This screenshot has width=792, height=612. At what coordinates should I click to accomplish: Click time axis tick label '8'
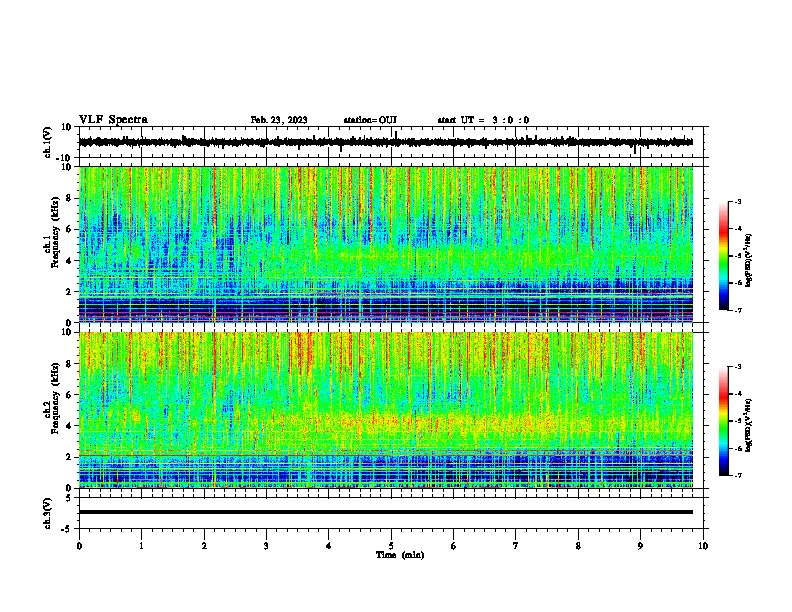click(x=578, y=546)
